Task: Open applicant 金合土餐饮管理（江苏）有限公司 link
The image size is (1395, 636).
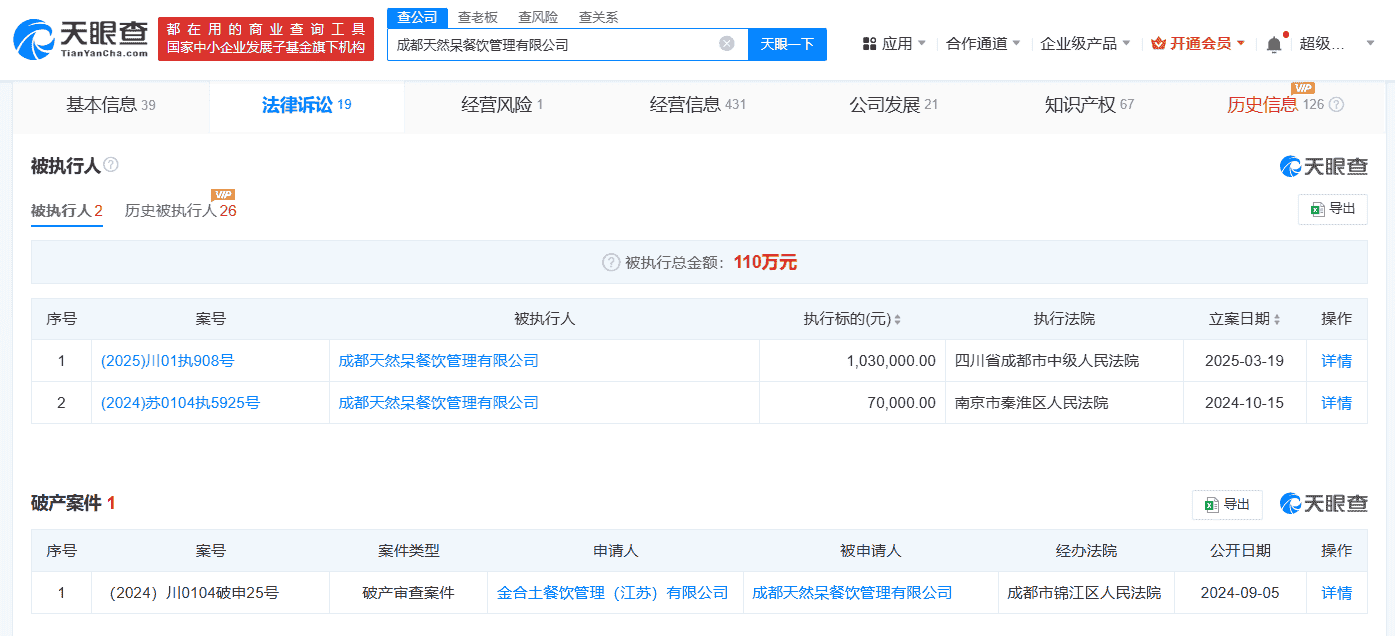Action: 612,593
